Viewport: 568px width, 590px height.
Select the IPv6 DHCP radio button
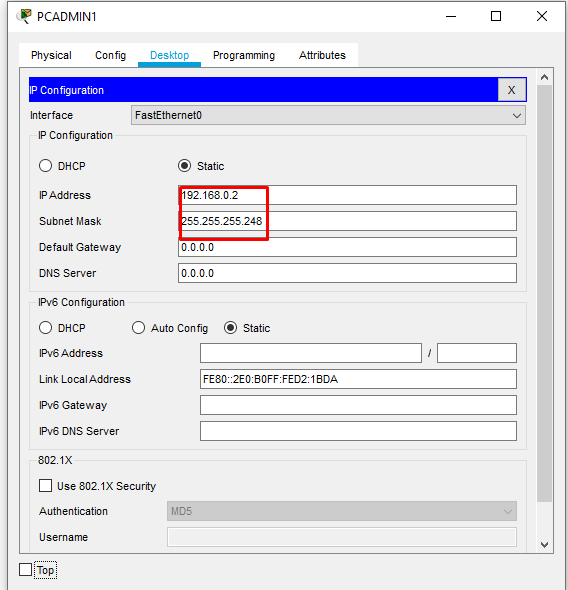tap(46, 328)
